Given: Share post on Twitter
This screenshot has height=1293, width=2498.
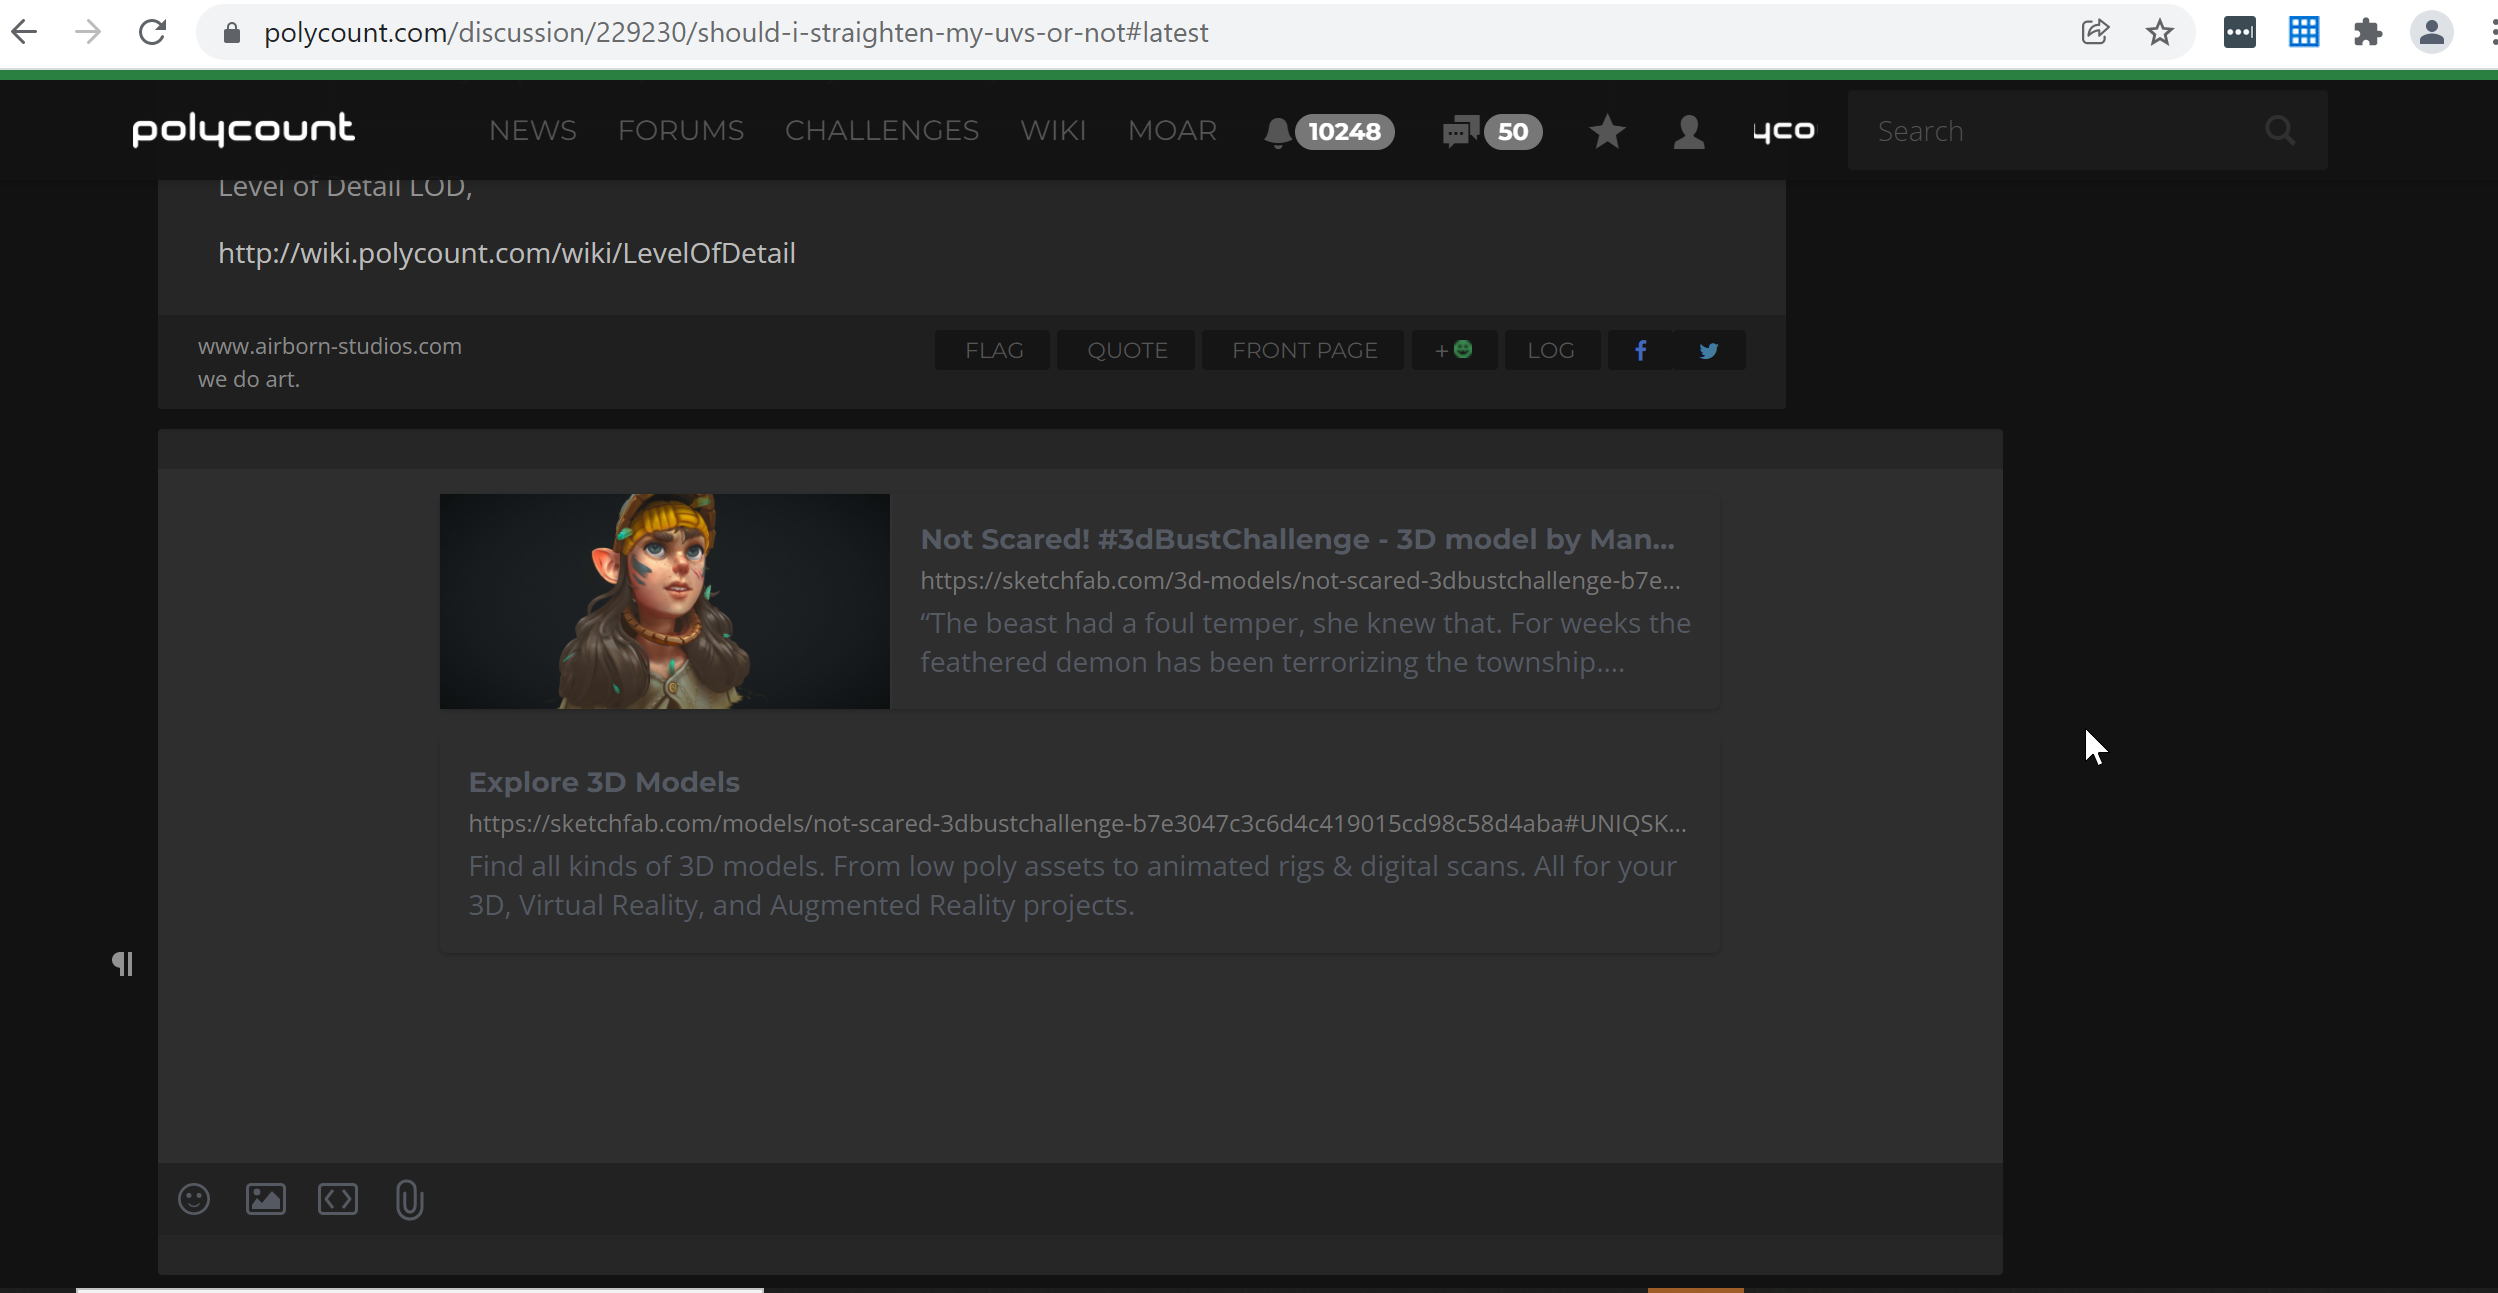Looking at the screenshot, I should [1709, 350].
